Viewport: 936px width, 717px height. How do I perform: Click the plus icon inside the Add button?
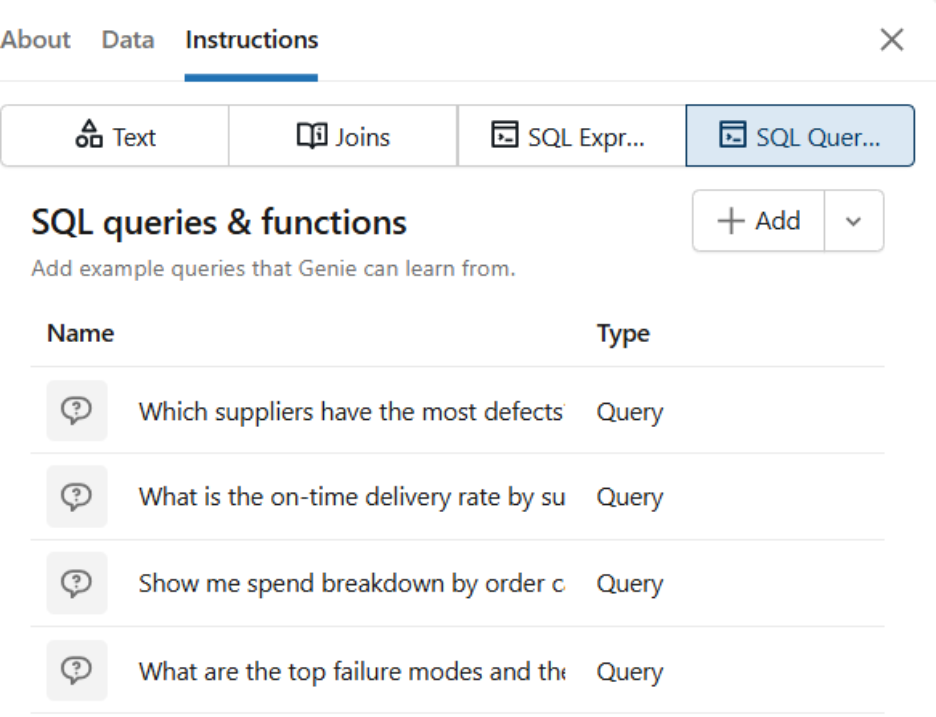point(730,220)
